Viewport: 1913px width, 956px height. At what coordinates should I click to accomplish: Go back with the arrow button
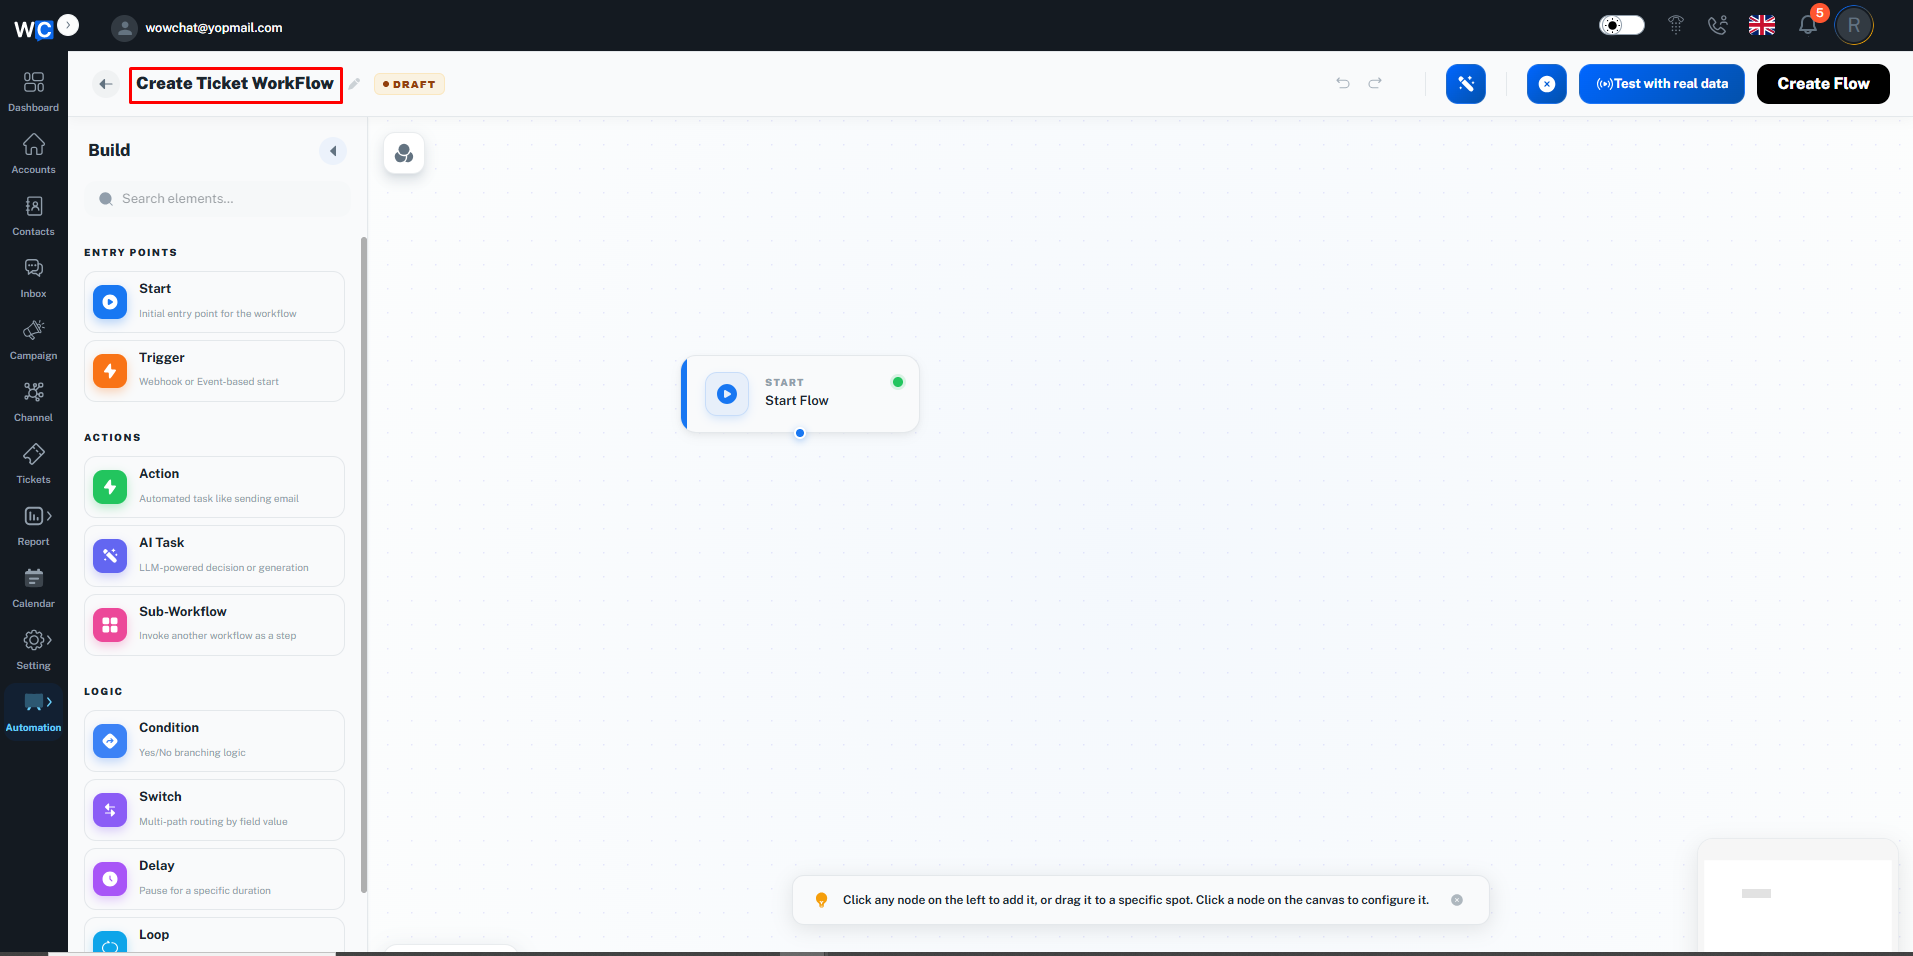pos(105,84)
